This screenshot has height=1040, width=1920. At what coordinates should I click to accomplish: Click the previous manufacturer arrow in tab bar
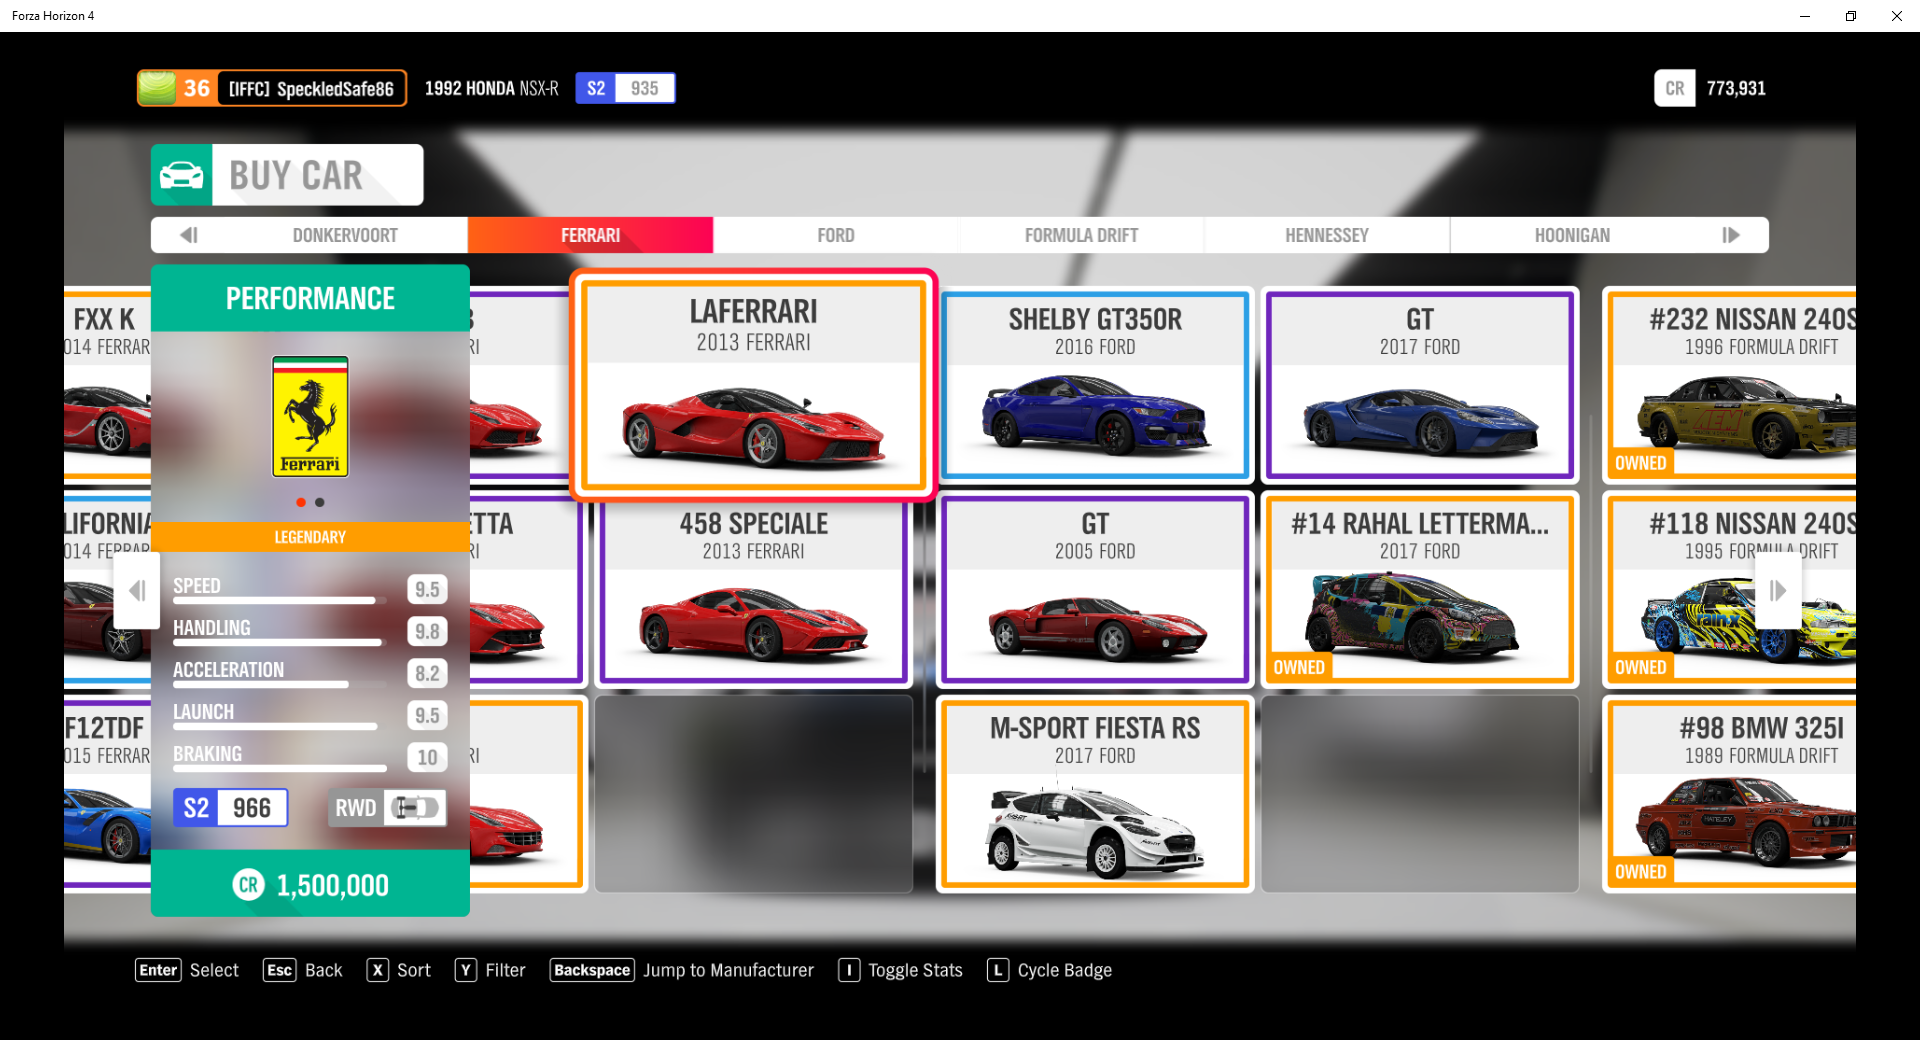pos(188,235)
